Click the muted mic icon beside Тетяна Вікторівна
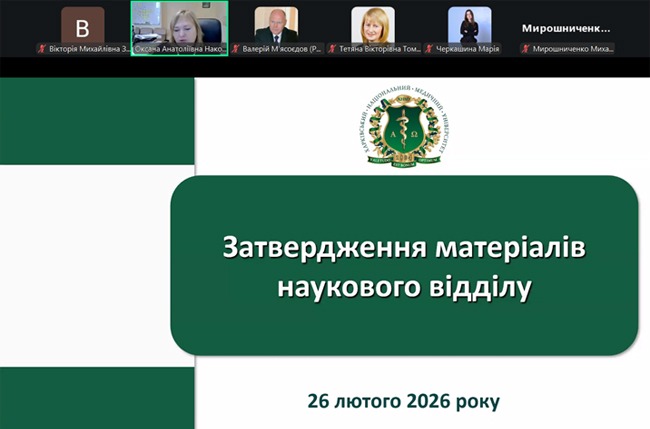The height and width of the screenshot is (429, 650). point(332,49)
